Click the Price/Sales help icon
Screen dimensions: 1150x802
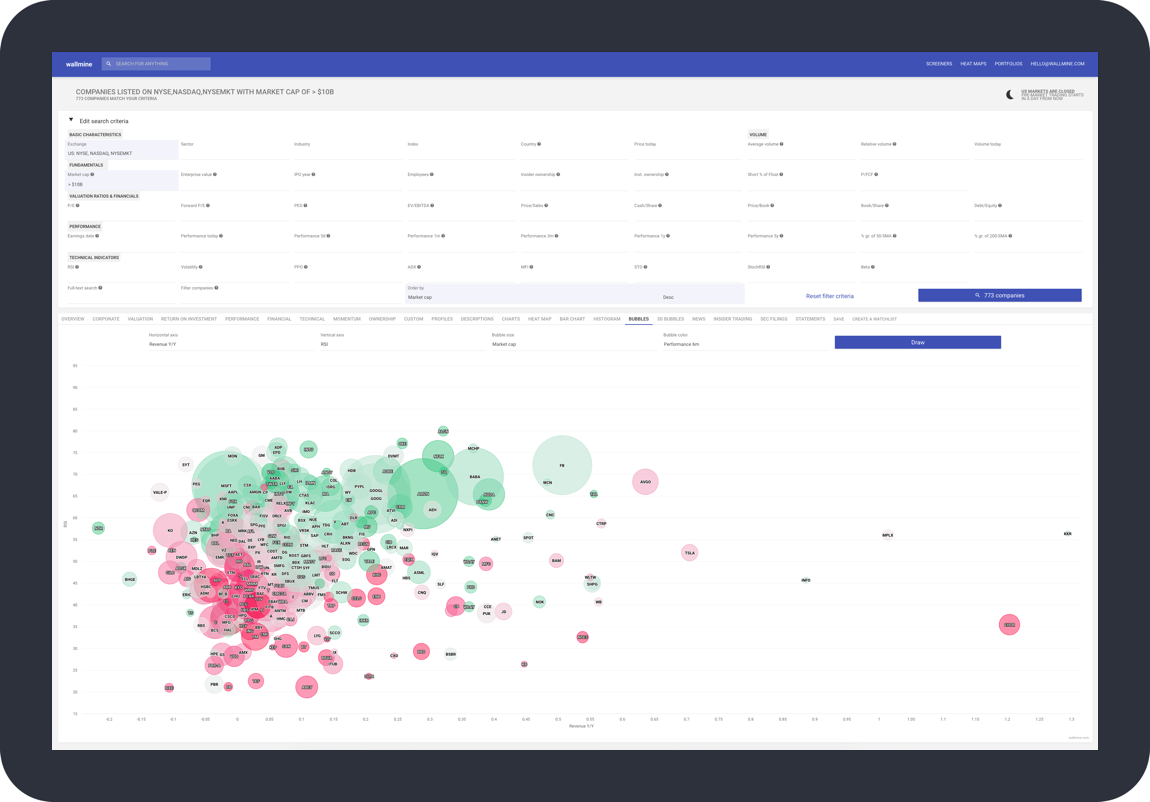point(546,205)
